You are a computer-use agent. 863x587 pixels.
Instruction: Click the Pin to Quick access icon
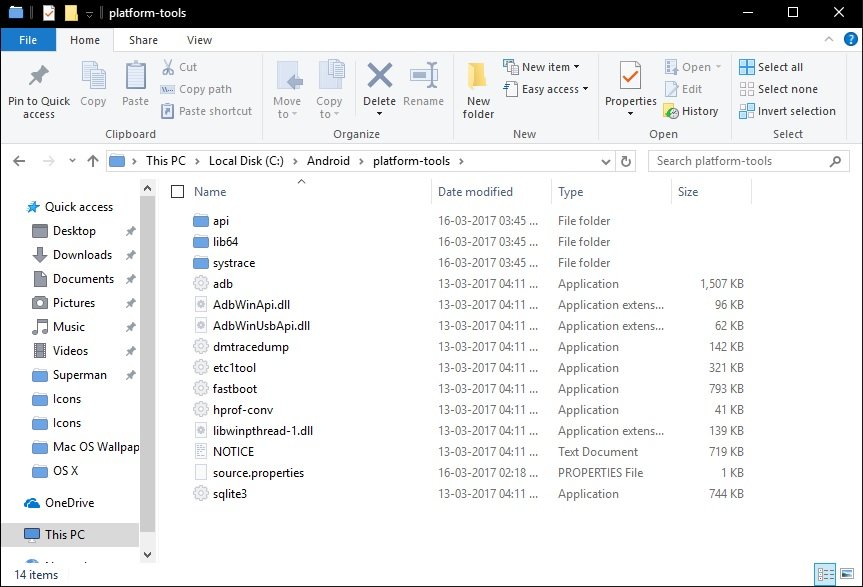pyautogui.click(x=39, y=76)
